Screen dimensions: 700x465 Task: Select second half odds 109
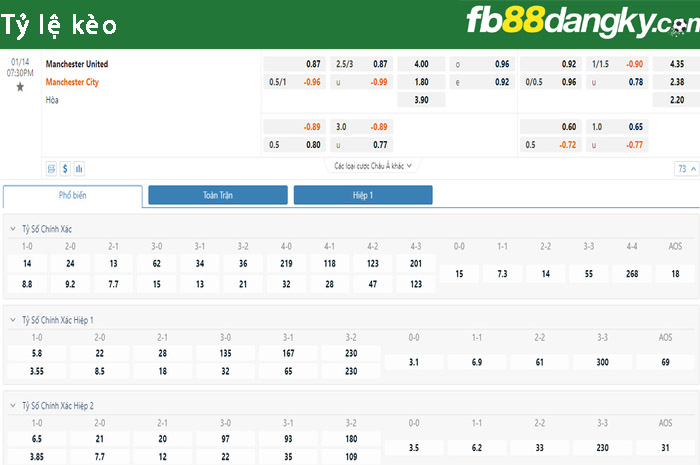coord(351,457)
